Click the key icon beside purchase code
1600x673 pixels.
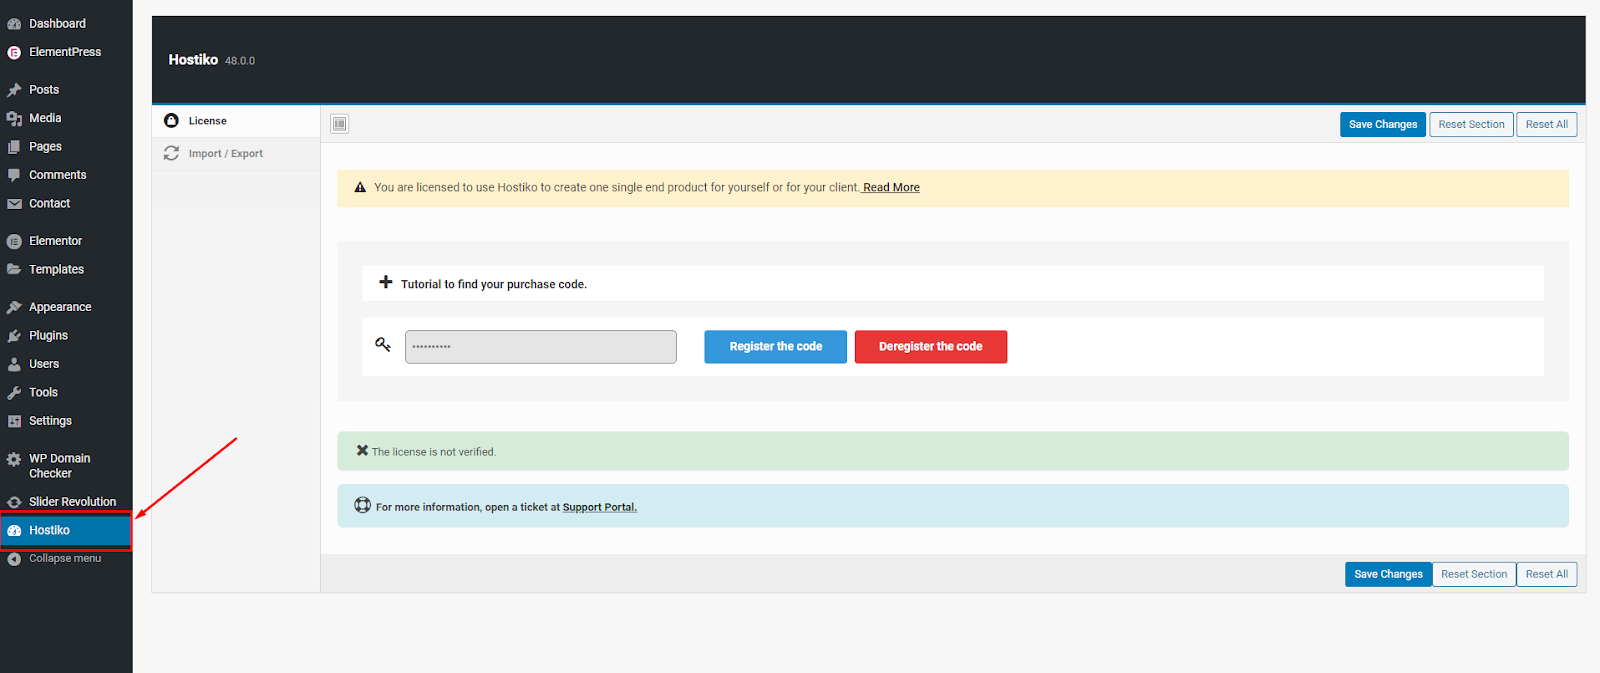[x=383, y=345]
